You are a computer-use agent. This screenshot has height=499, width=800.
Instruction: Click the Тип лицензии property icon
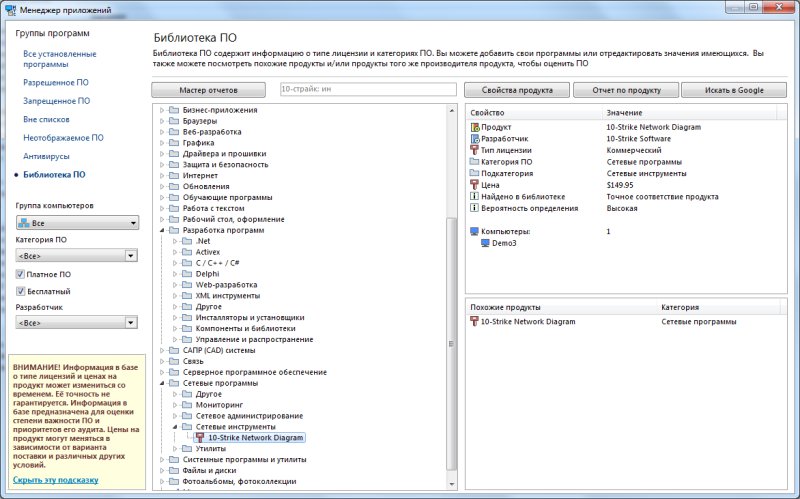click(474, 151)
